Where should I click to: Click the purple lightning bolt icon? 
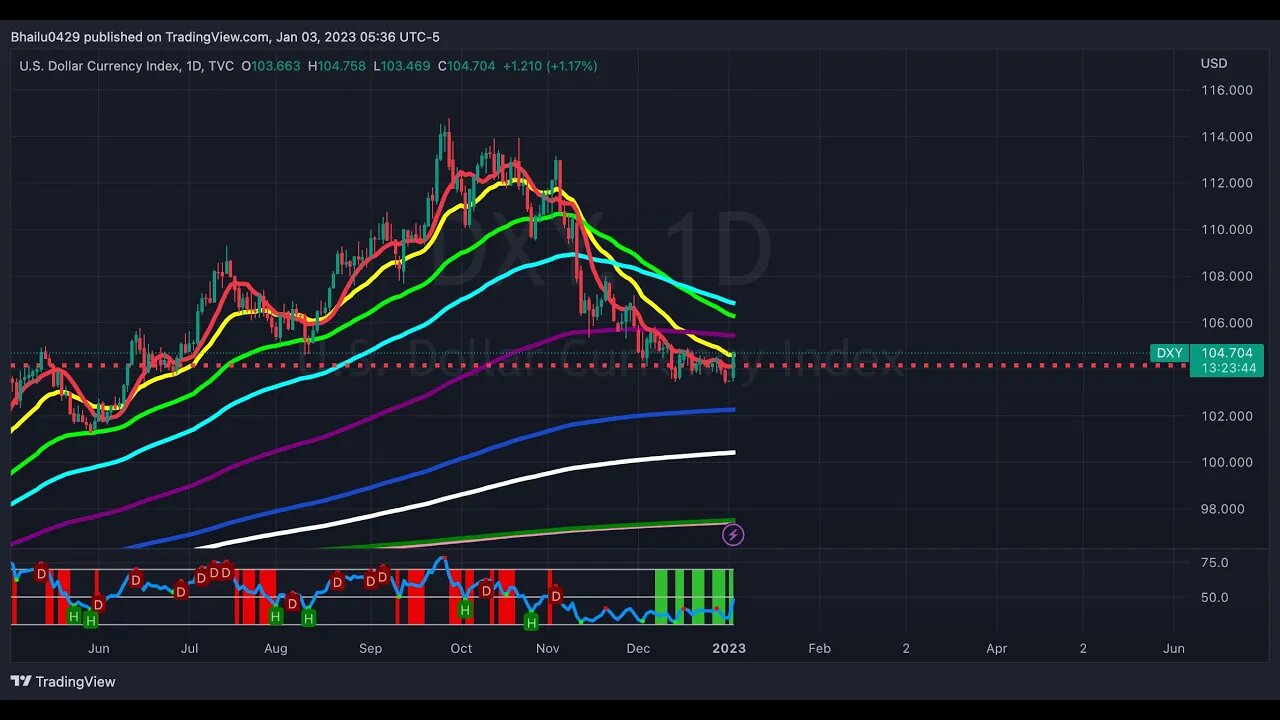pos(733,535)
